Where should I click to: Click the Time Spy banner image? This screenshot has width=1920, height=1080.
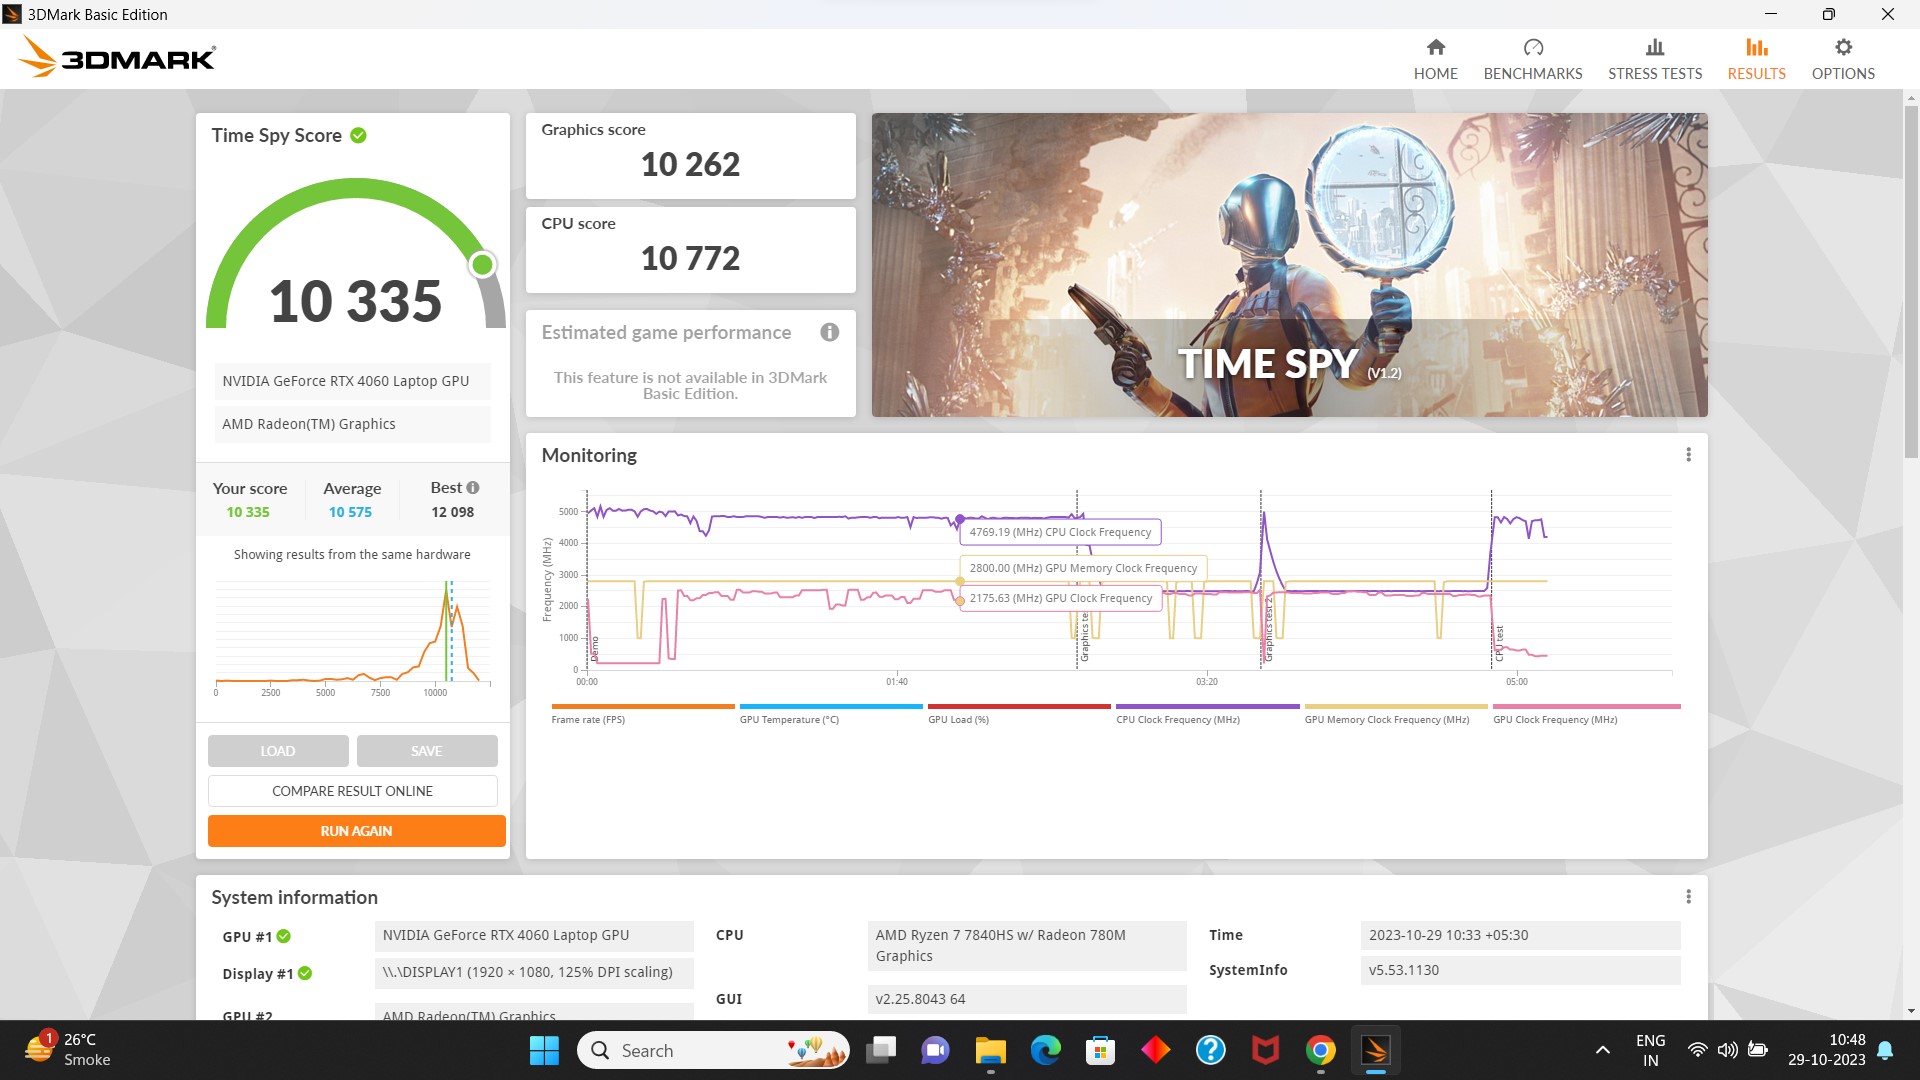tap(1288, 265)
